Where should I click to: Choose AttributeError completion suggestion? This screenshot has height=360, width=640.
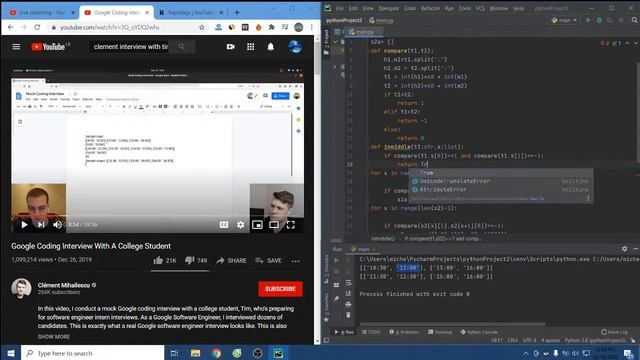(501, 189)
